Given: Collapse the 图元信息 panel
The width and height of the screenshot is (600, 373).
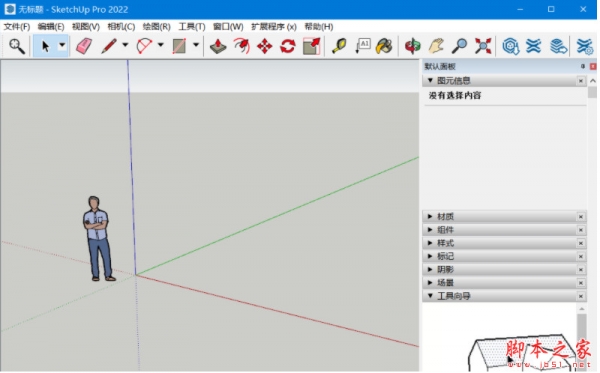Looking at the screenshot, I should (x=430, y=81).
